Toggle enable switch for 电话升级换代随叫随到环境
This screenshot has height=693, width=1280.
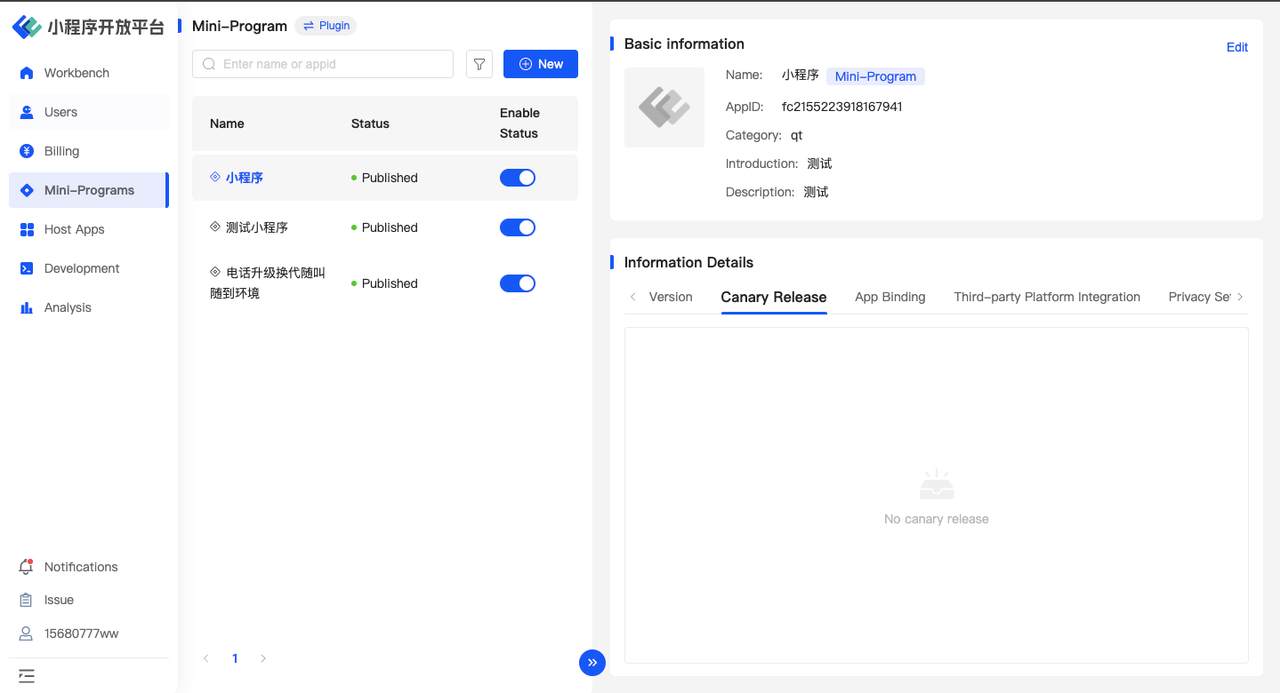(518, 284)
